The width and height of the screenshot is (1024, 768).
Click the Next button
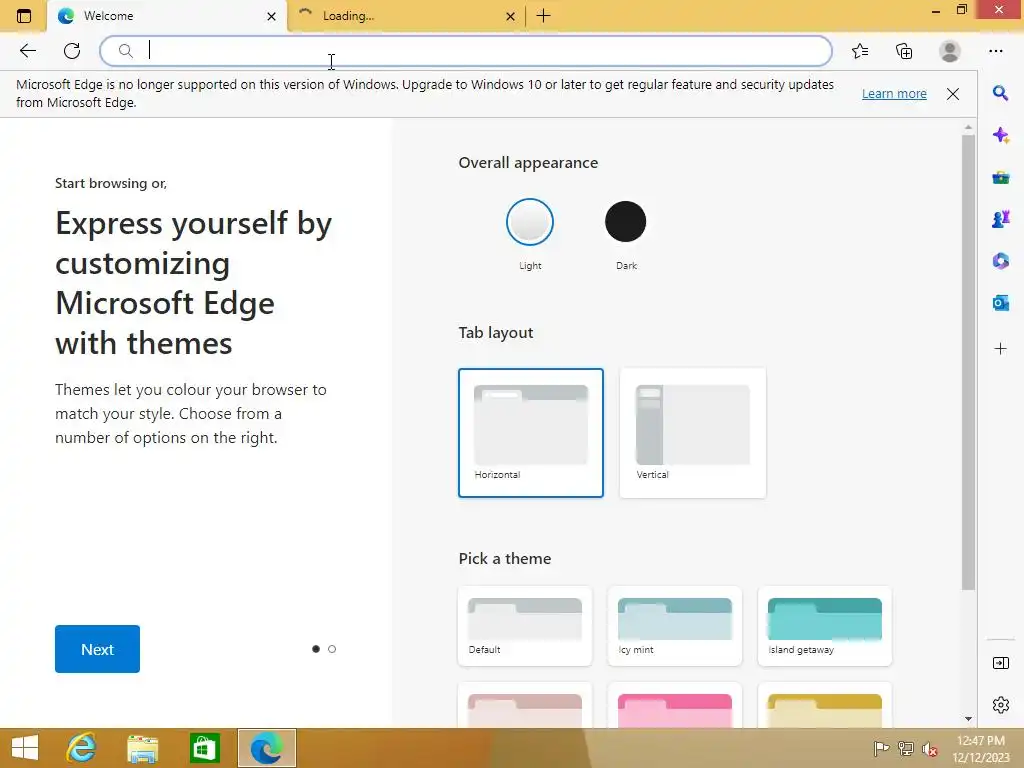coord(97,649)
